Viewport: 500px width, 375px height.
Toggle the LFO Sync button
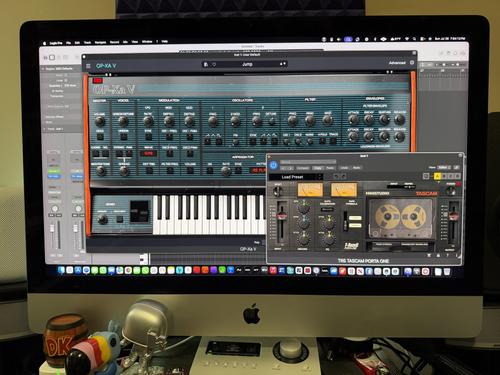[x=149, y=137]
